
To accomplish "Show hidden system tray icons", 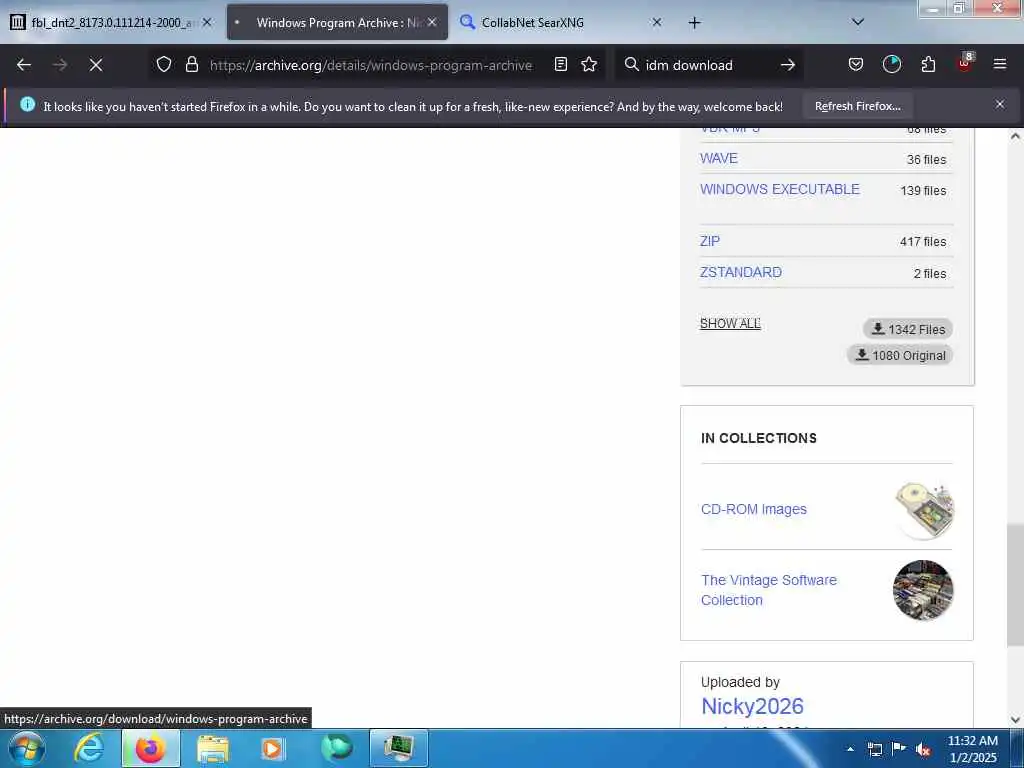I will click(x=850, y=749).
